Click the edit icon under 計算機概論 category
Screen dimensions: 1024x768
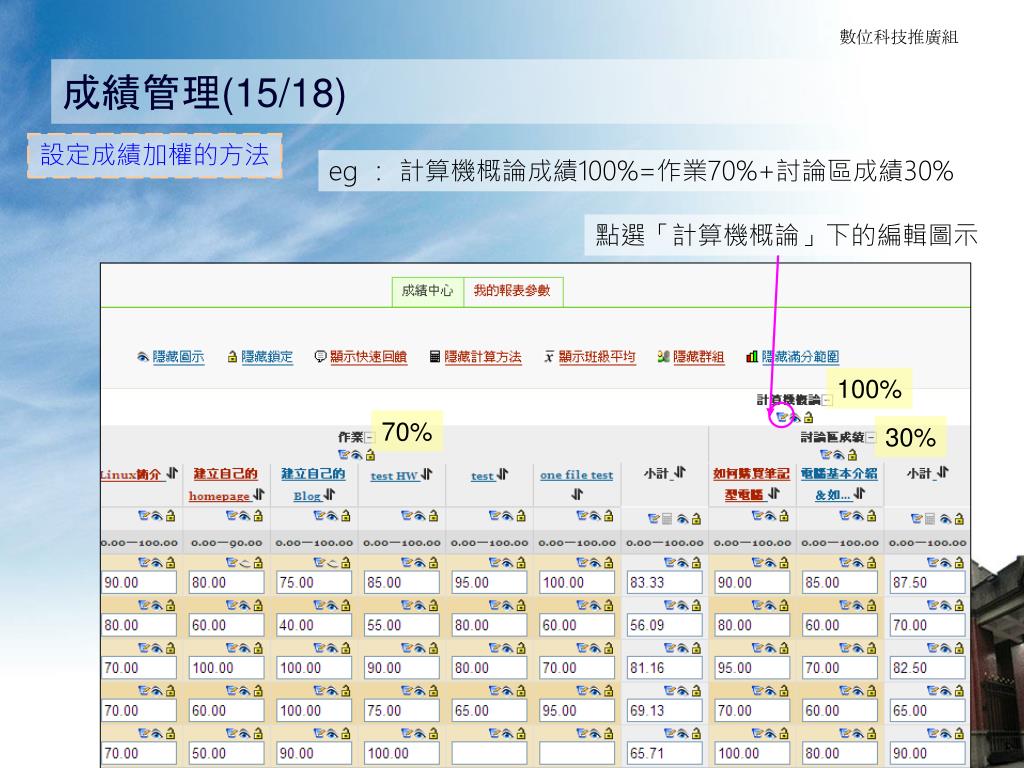pos(781,417)
